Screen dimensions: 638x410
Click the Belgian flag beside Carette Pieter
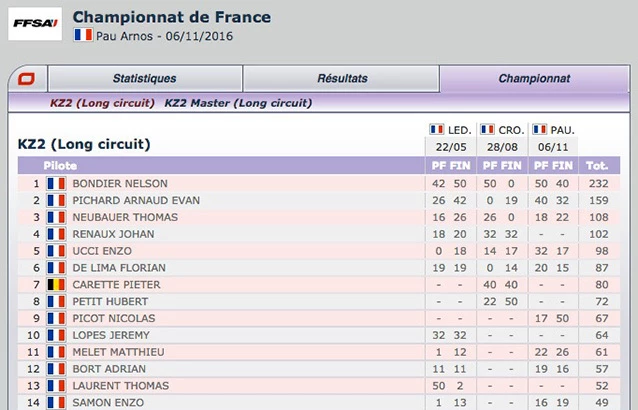click(56, 285)
